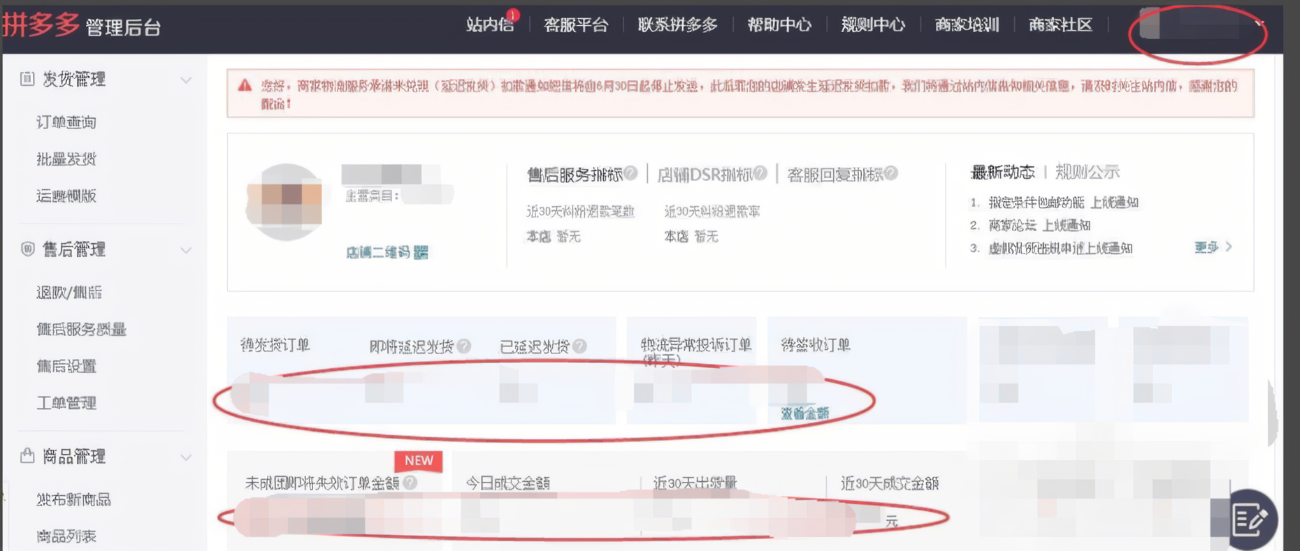Screen dimensions: 1300x551
Task: Go to 商品列表 in the sidebar
Action: [x=67, y=537]
